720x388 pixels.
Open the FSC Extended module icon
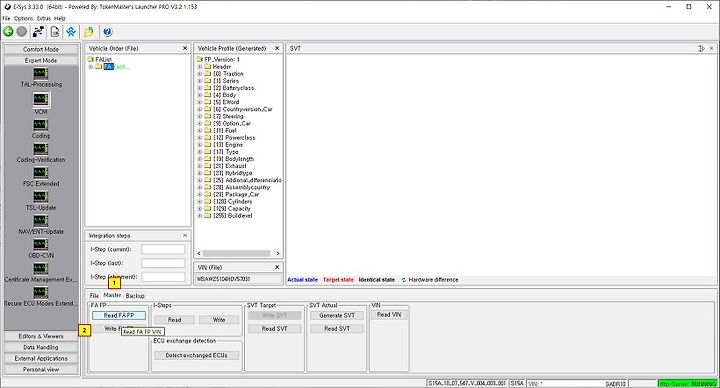[41, 173]
